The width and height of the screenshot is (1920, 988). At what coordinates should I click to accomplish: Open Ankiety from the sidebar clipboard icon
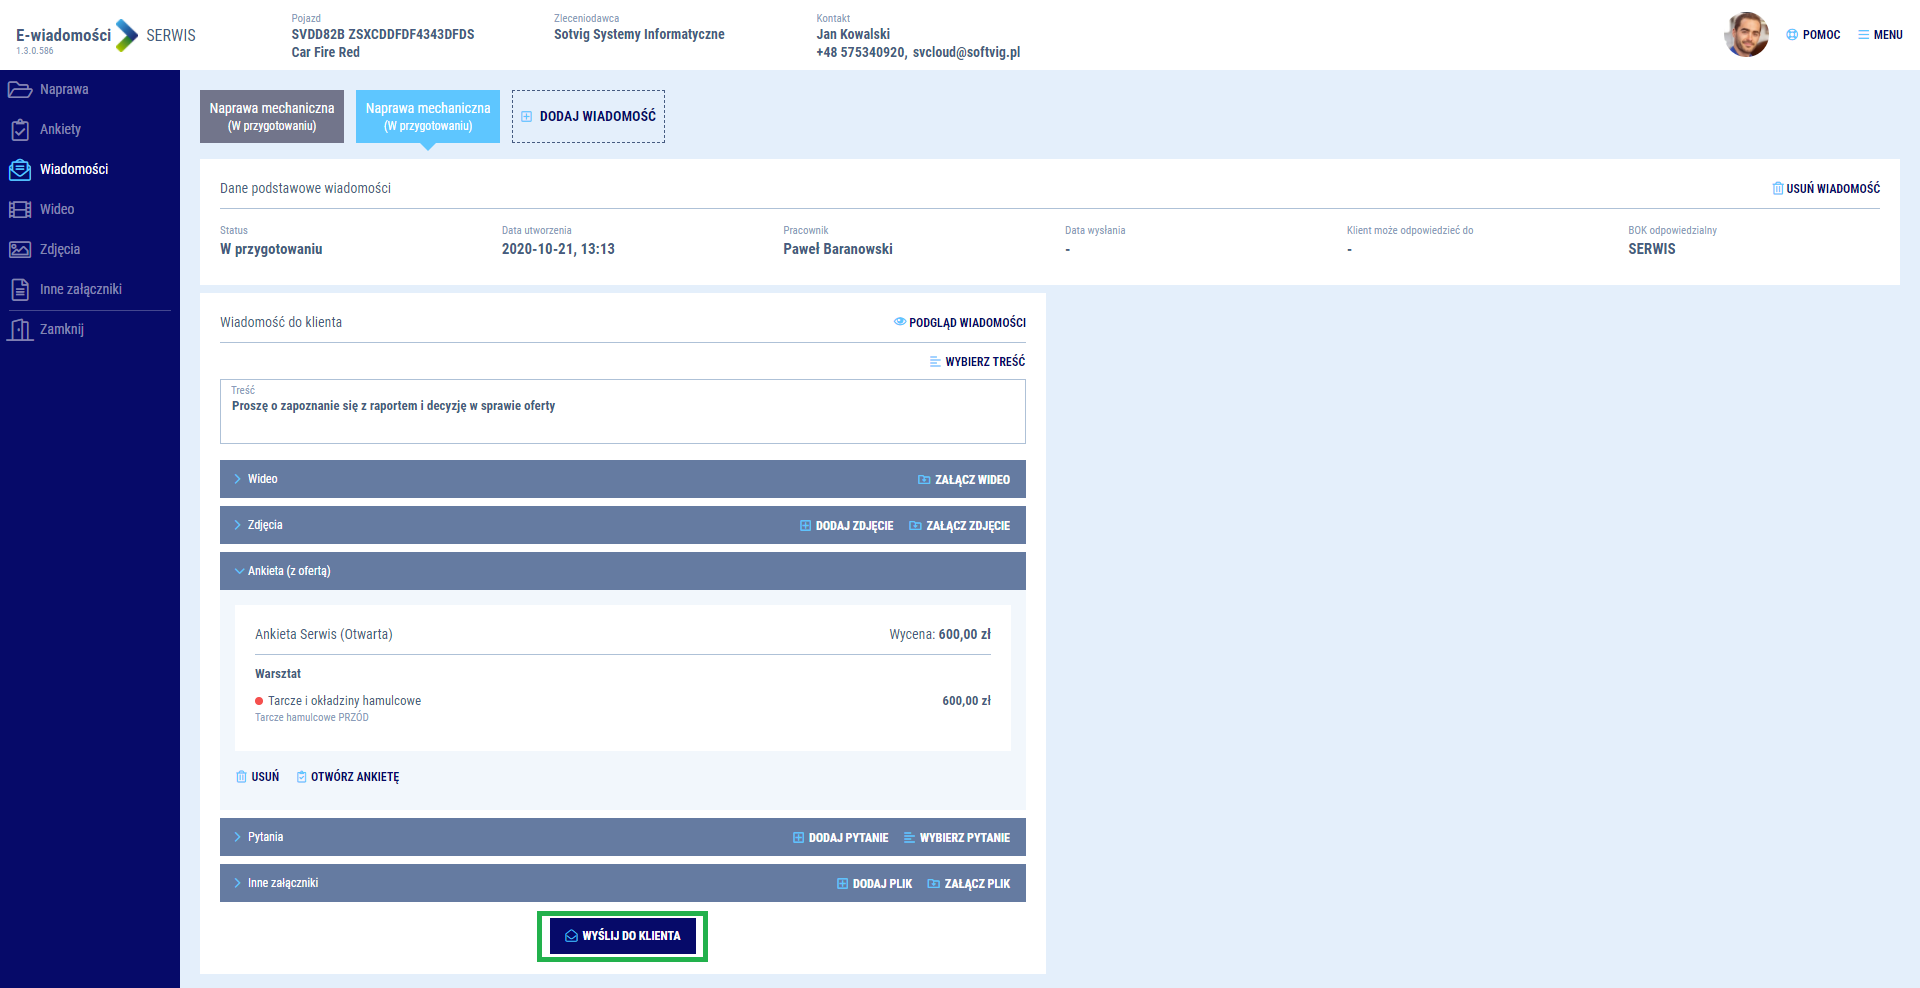[x=20, y=130]
